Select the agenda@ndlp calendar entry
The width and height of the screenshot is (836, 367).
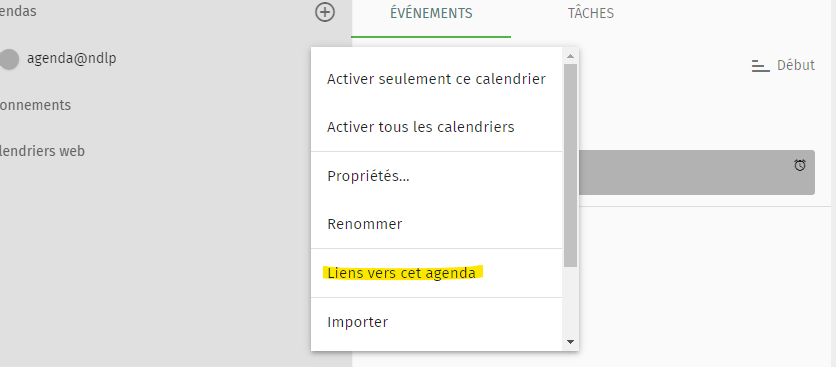[x=71, y=58]
